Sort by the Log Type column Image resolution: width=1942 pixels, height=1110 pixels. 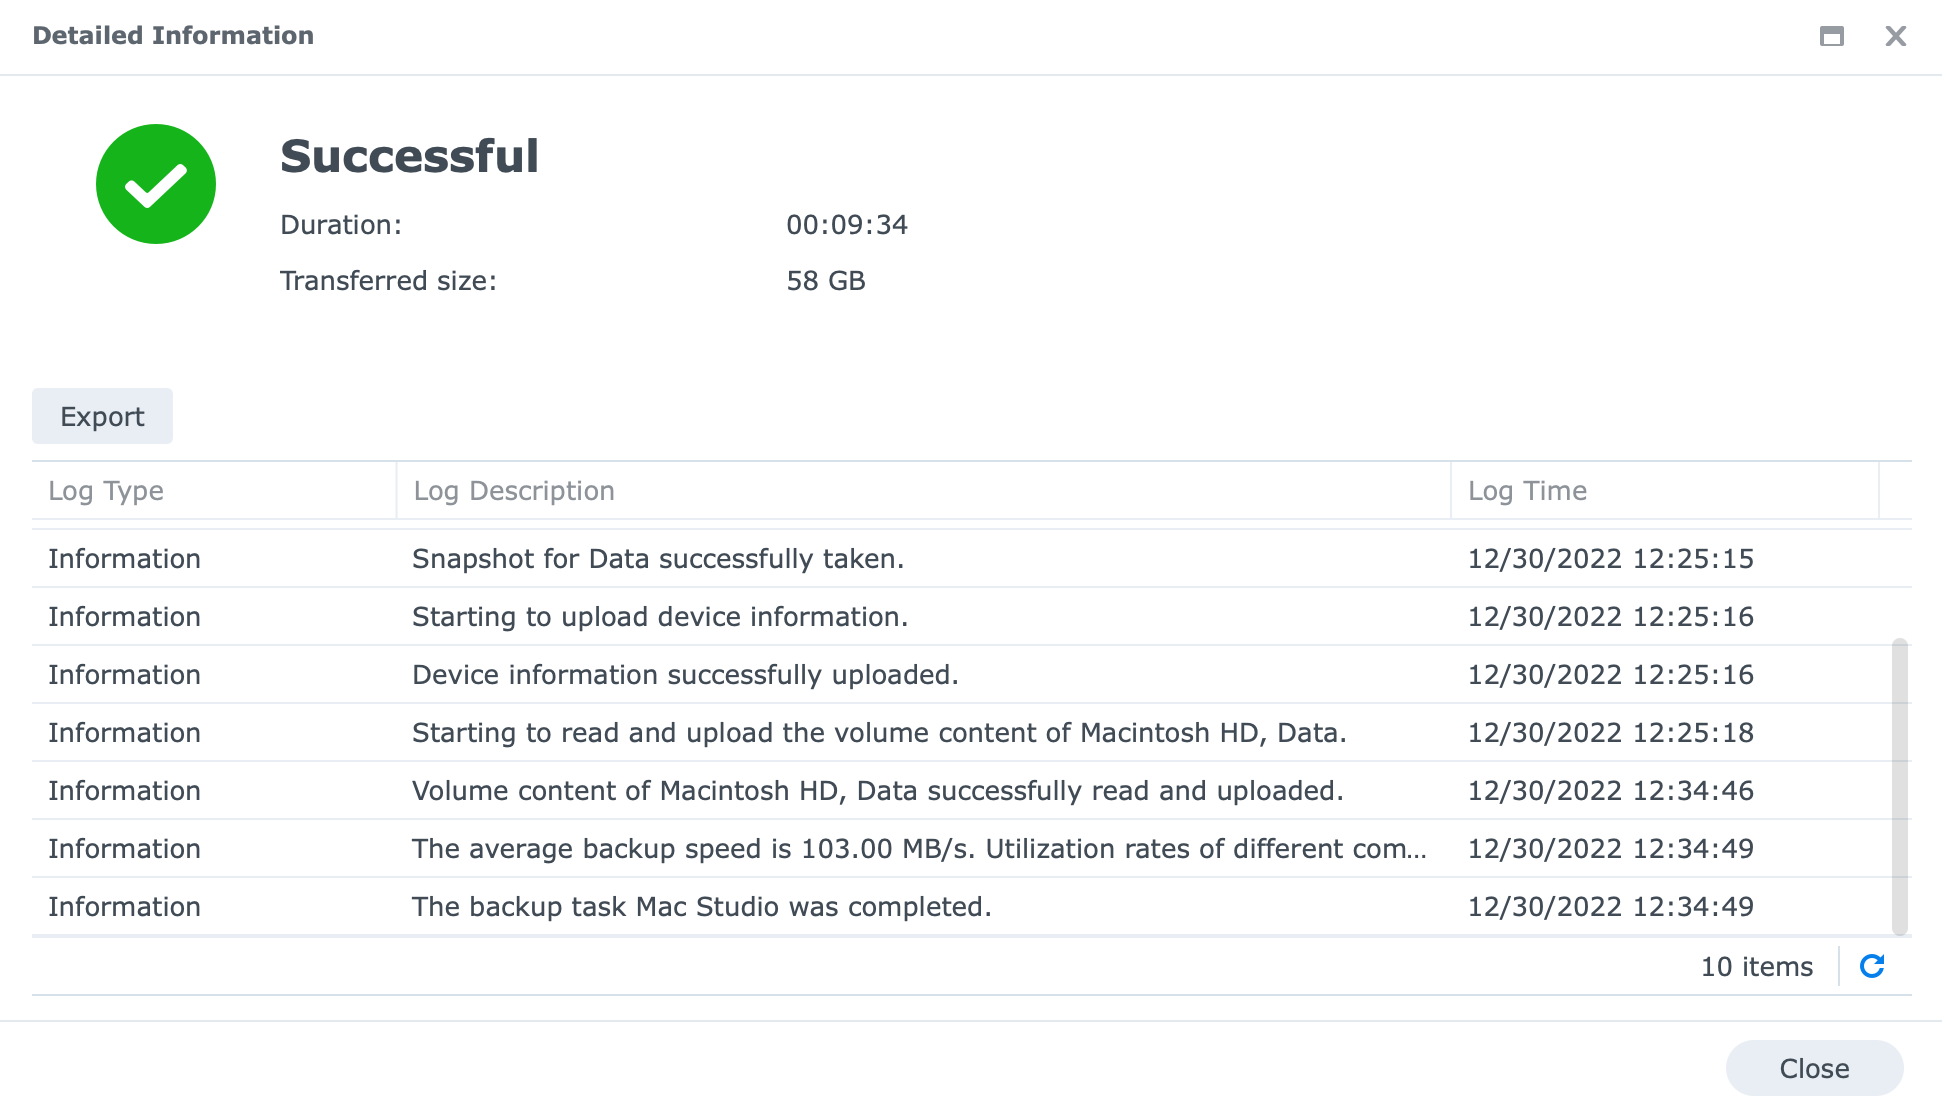point(214,490)
